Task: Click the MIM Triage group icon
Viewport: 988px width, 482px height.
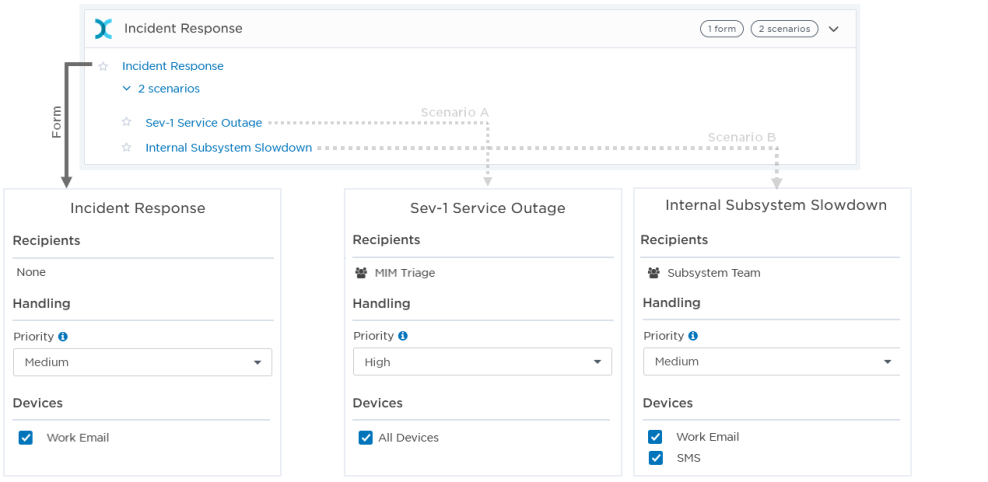Action: click(x=361, y=273)
